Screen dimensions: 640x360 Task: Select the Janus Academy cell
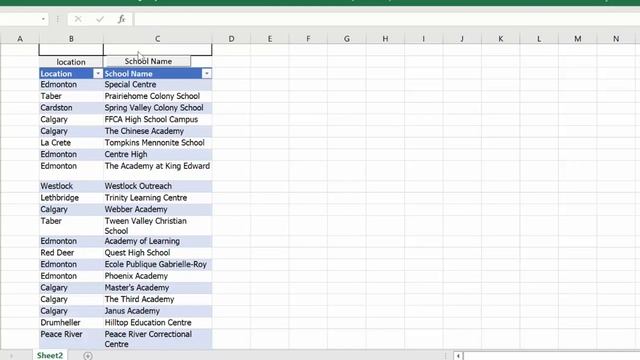point(158,311)
